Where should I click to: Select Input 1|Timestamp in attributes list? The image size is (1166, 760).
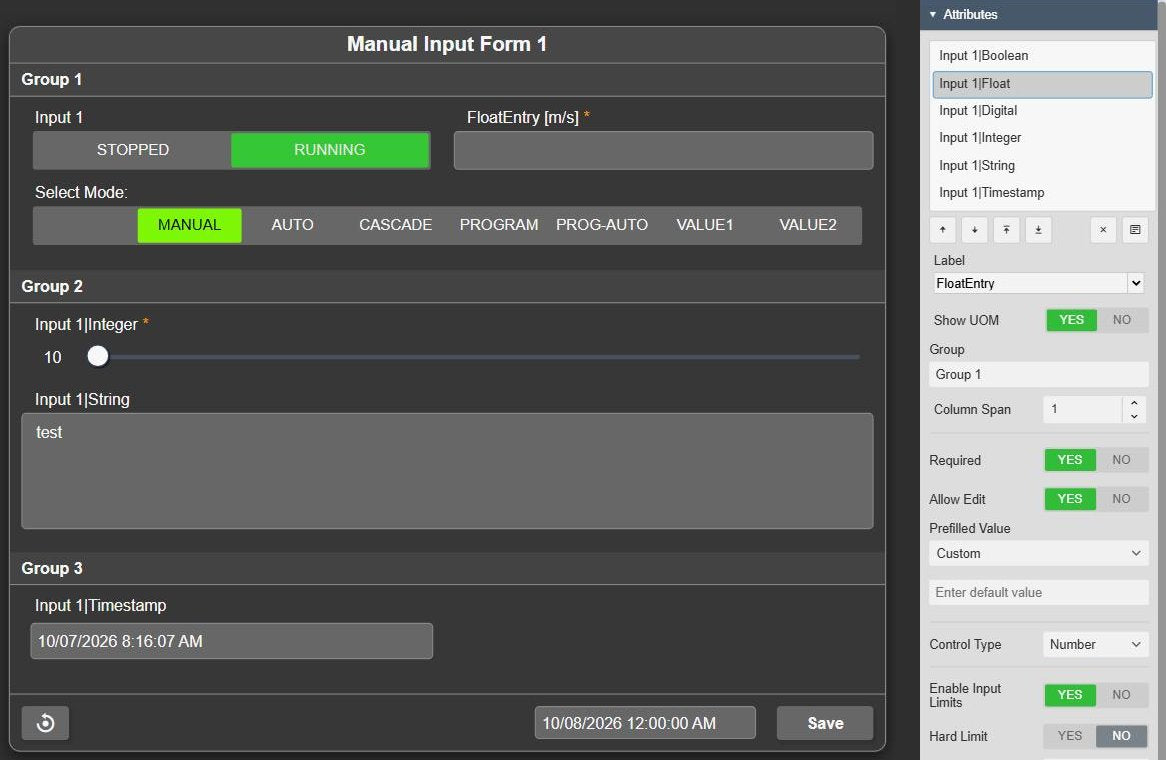tap(1042, 193)
